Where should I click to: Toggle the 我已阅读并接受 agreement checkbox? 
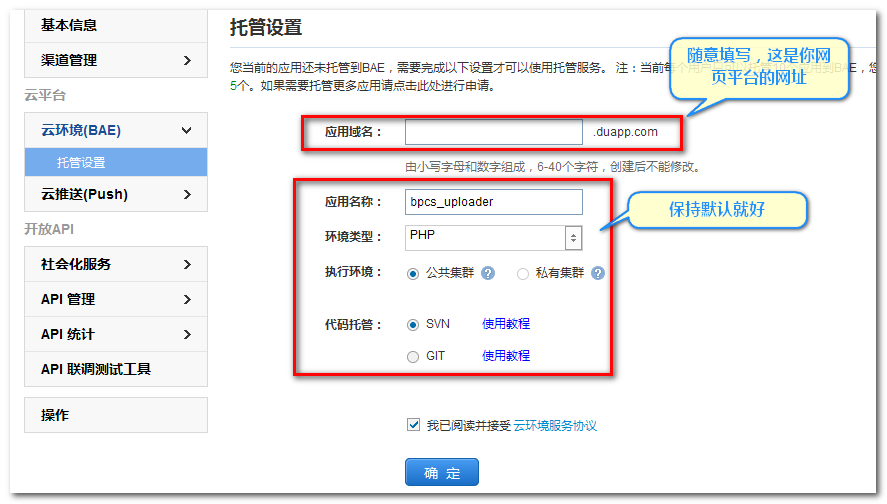pos(414,424)
